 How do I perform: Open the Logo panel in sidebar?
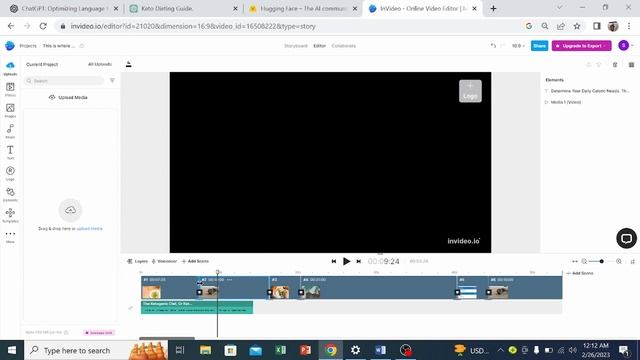tap(10, 173)
